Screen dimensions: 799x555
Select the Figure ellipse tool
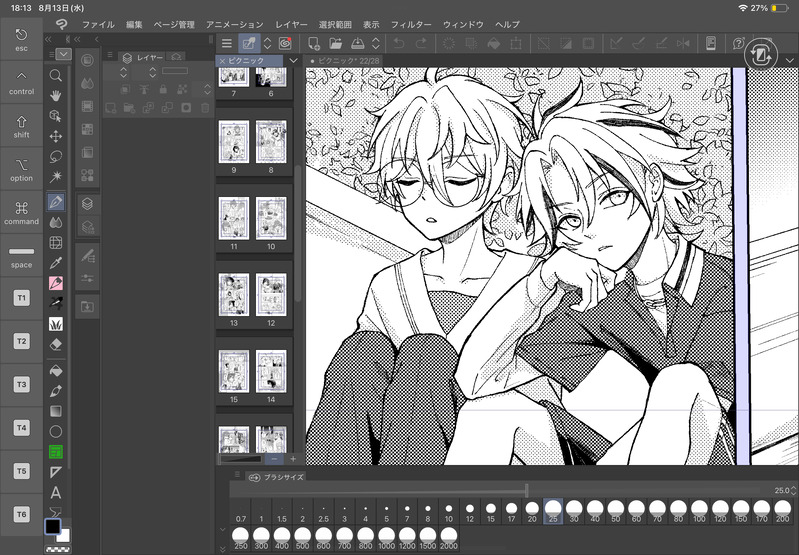tap(56, 432)
